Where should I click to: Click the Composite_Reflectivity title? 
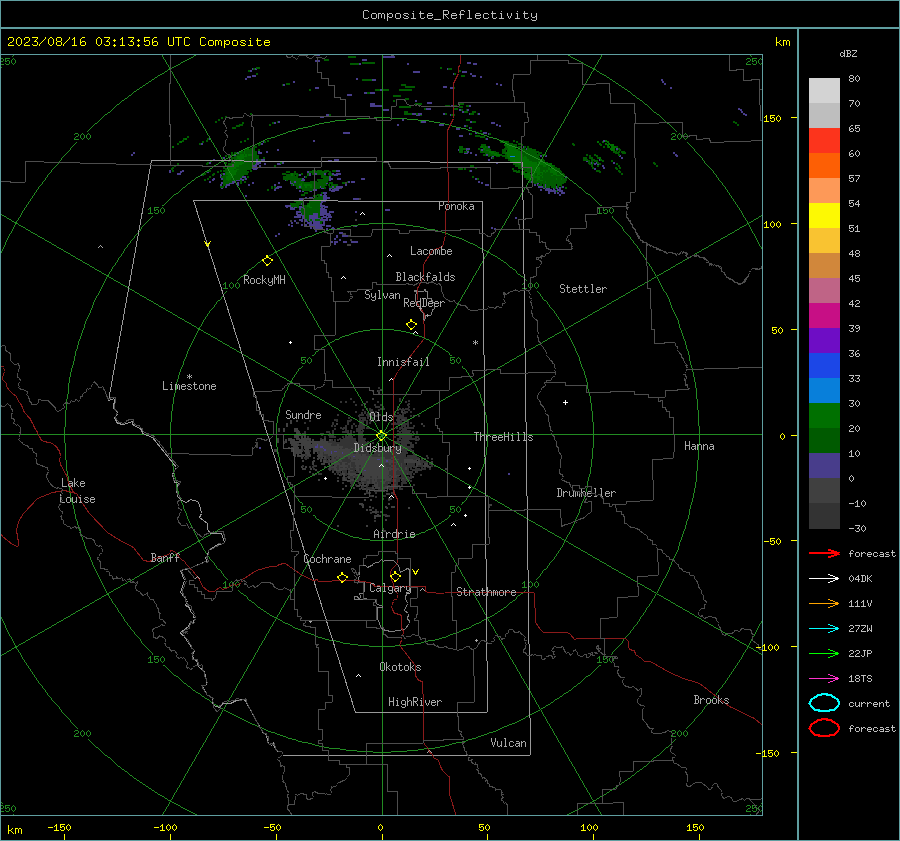[449, 15]
